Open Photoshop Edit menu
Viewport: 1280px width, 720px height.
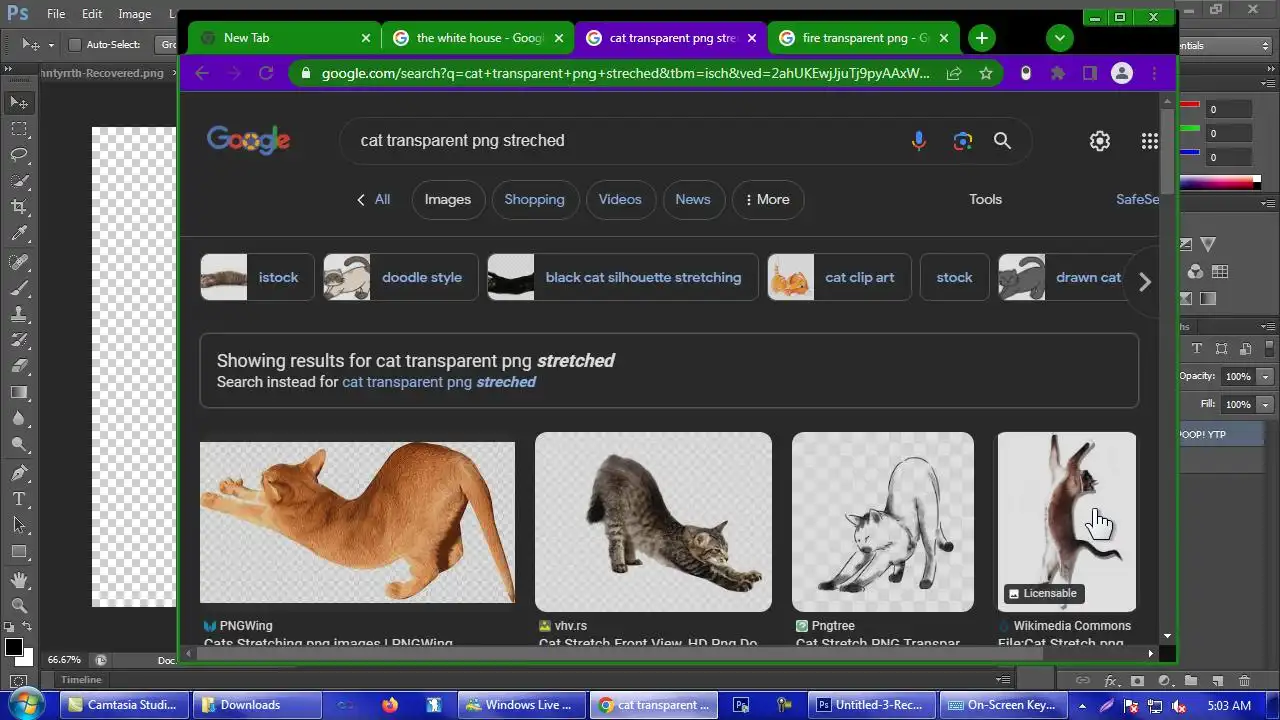[x=92, y=14]
